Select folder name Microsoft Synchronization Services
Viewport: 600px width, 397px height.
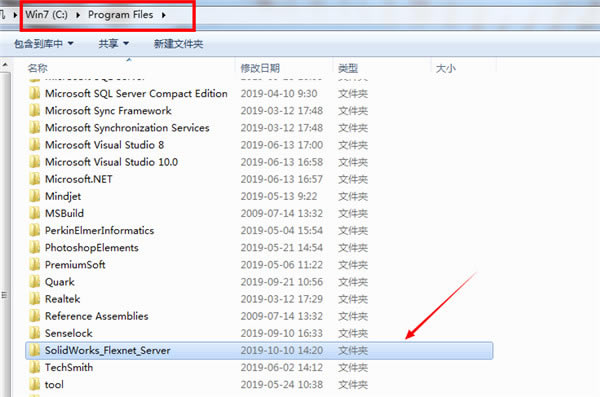coord(127,127)
